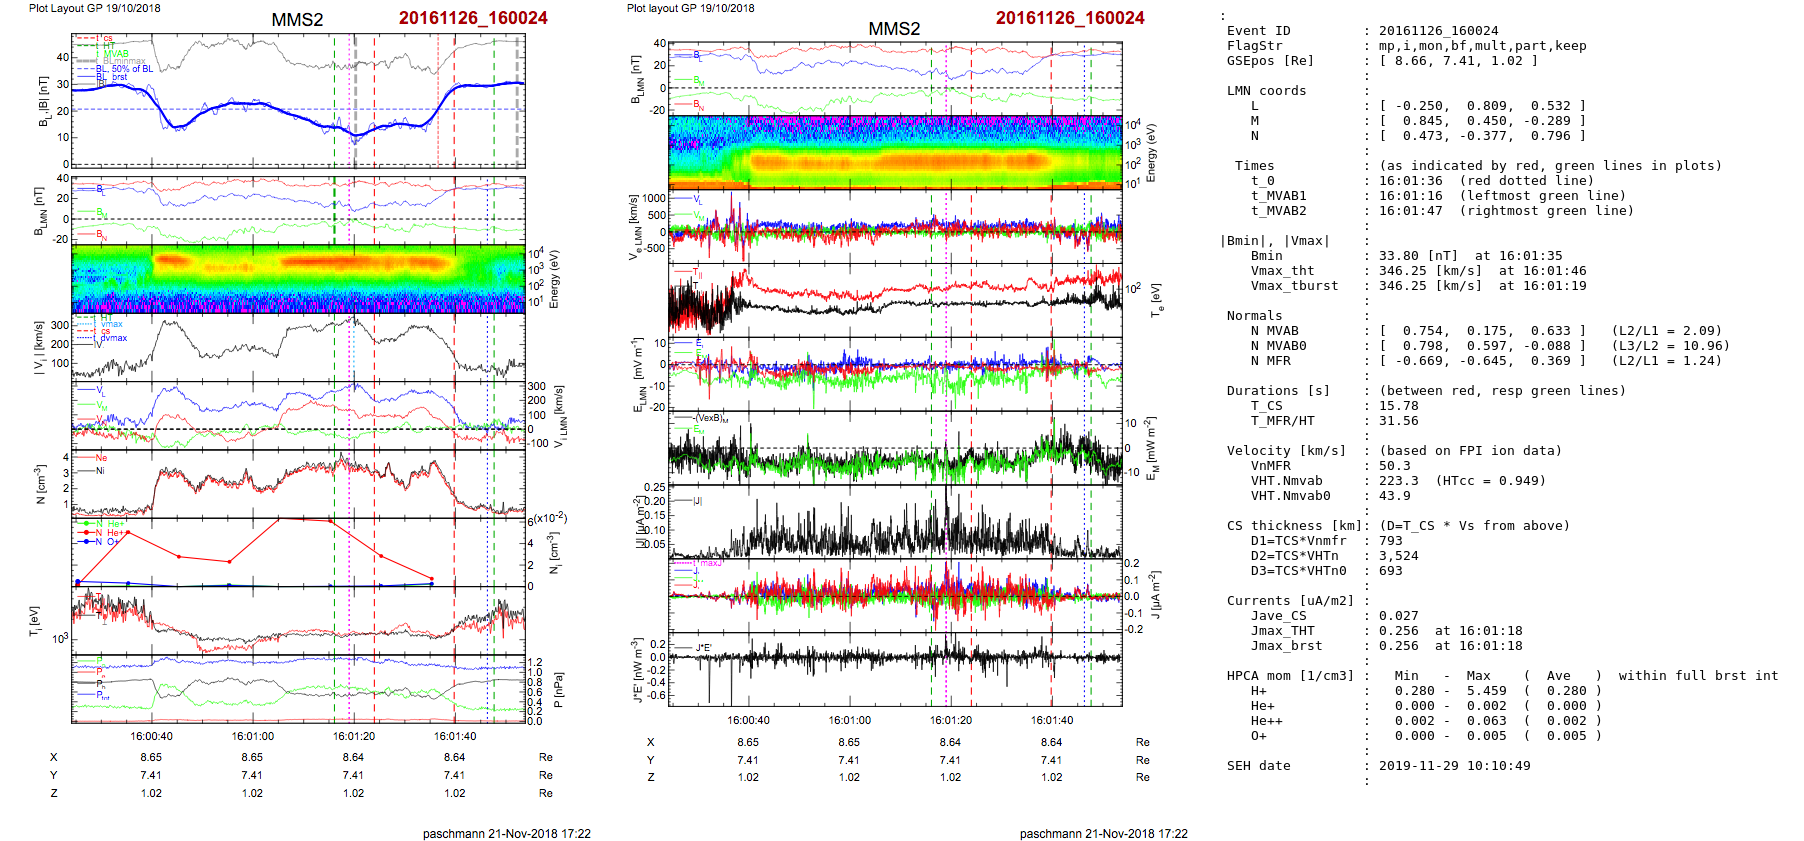This screenshot has width=1804, height=841.
Task: Select the VnMFR velocity value 50.3
Action: 1395,466
